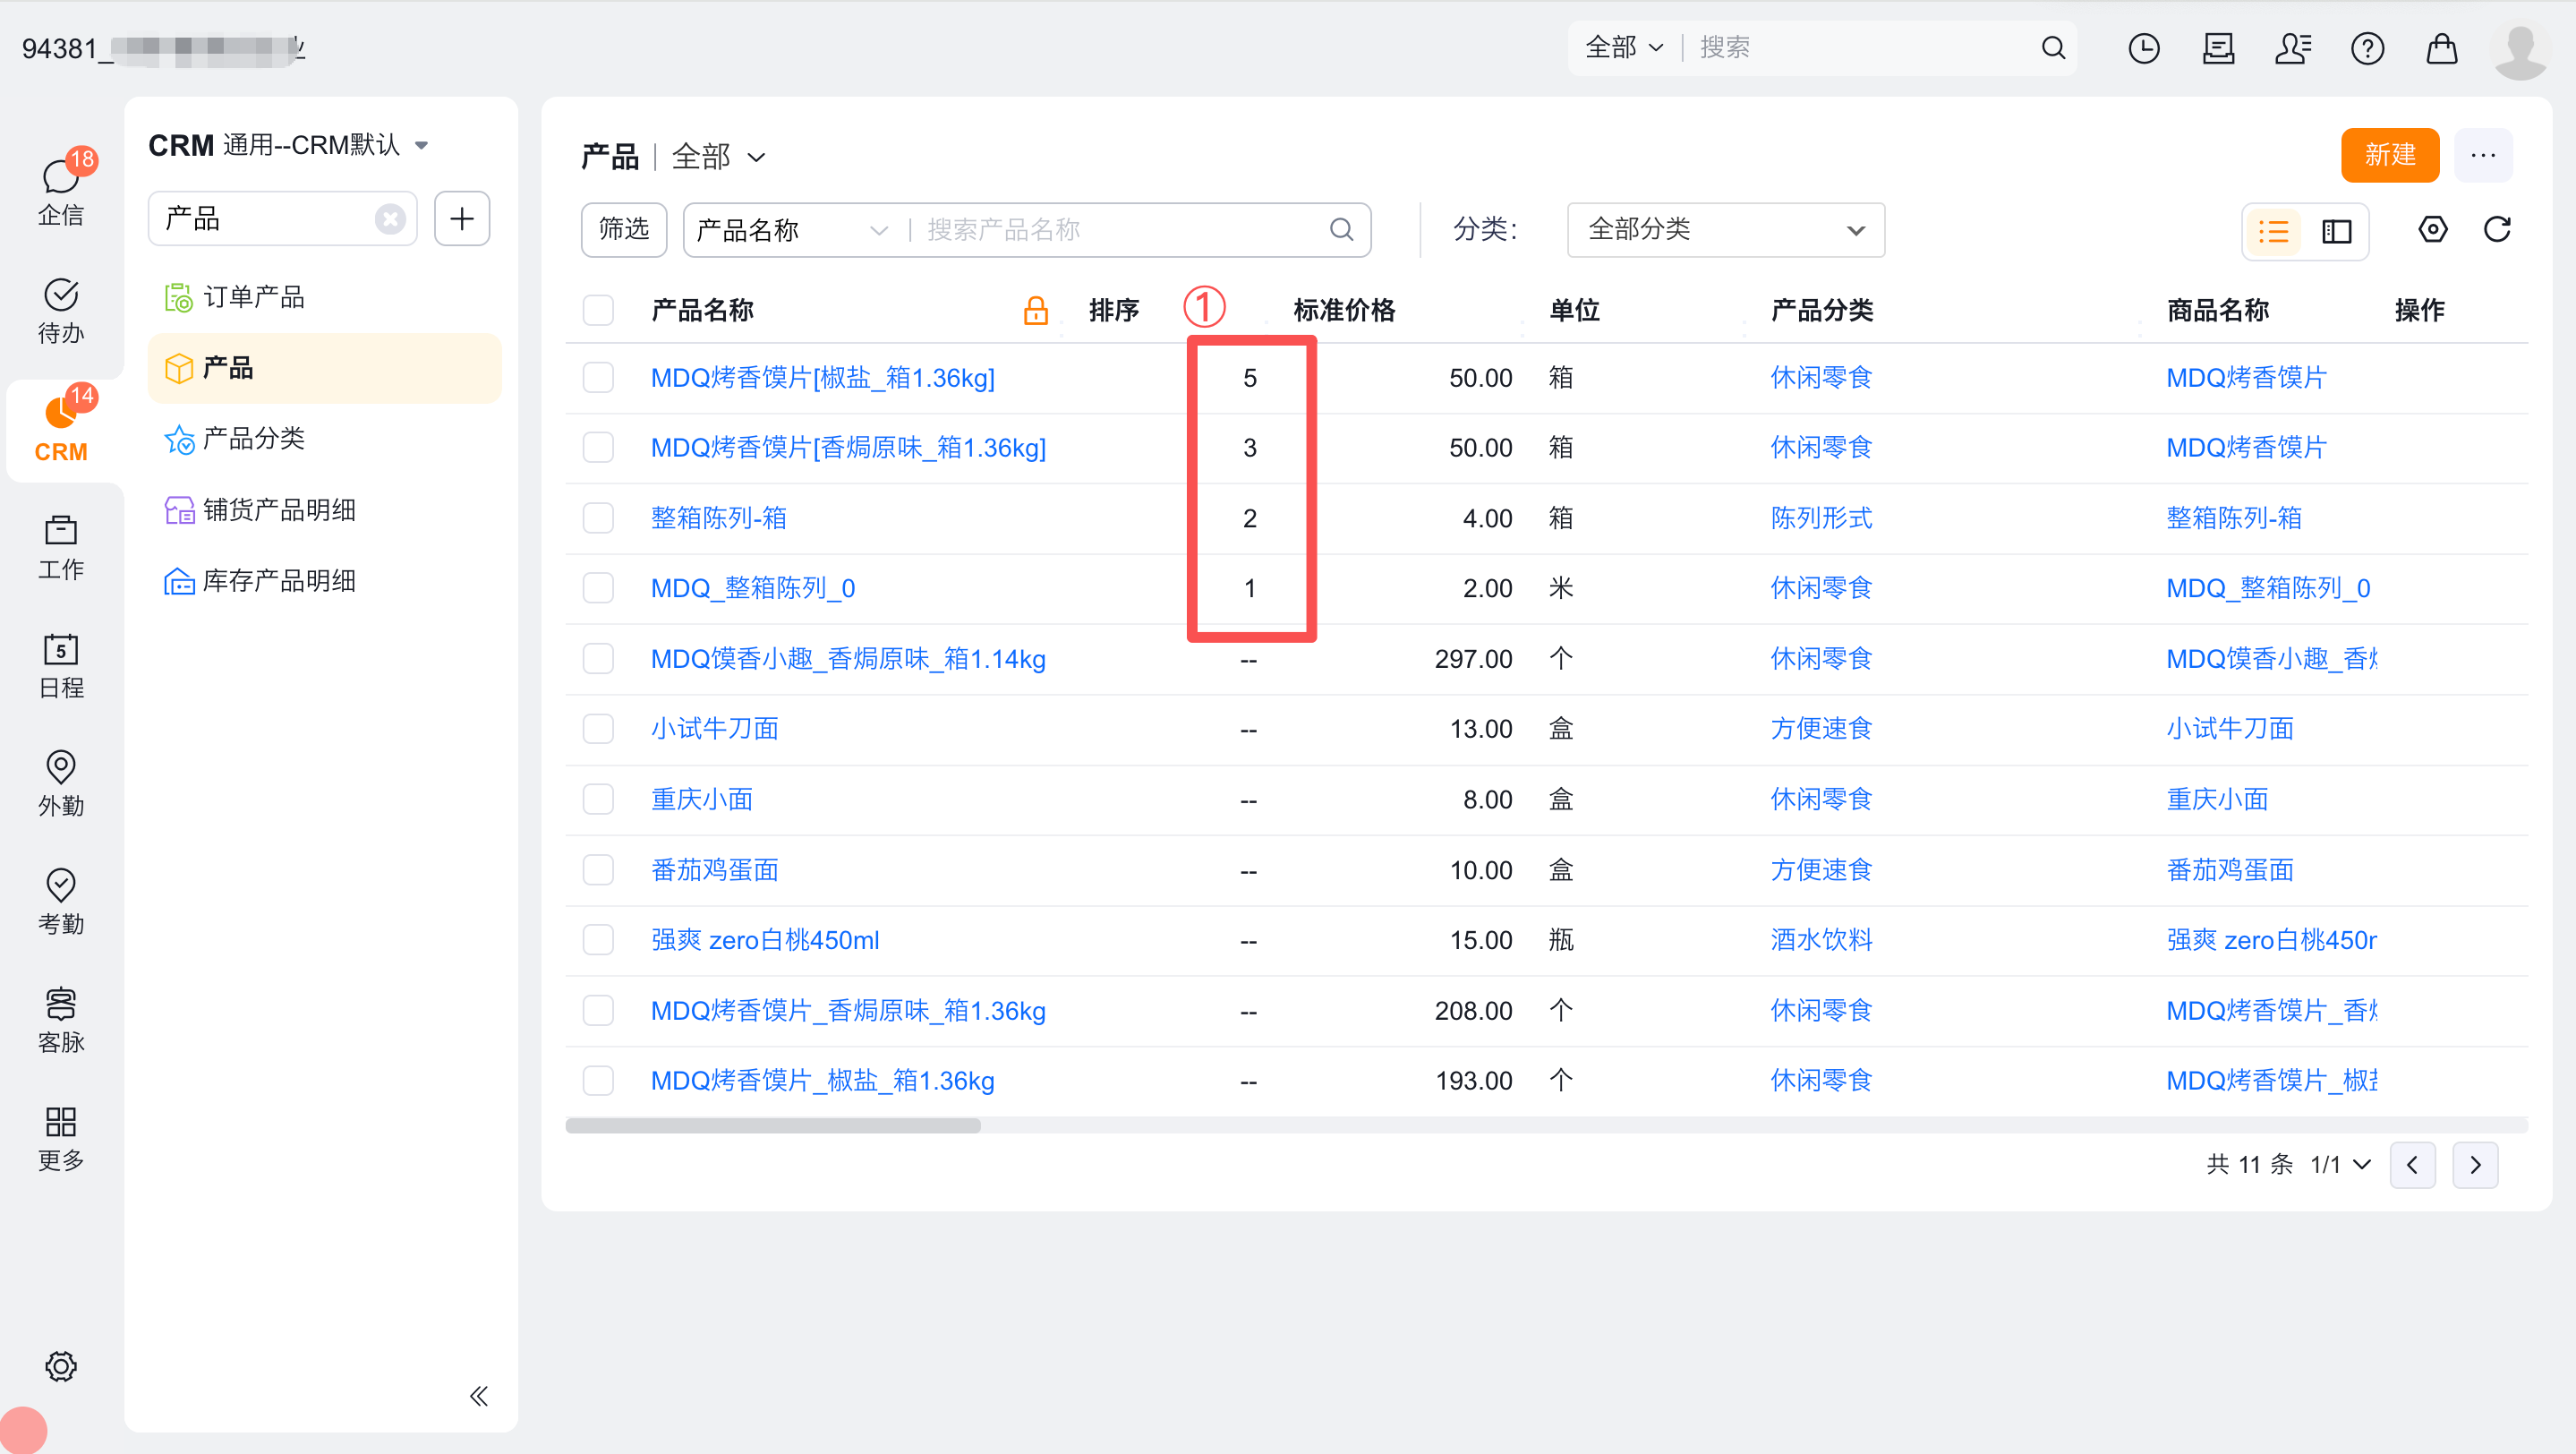2576x1454 pixels.
Task: Select checkbox for 重庆小面 row
Action: [598, 799]
